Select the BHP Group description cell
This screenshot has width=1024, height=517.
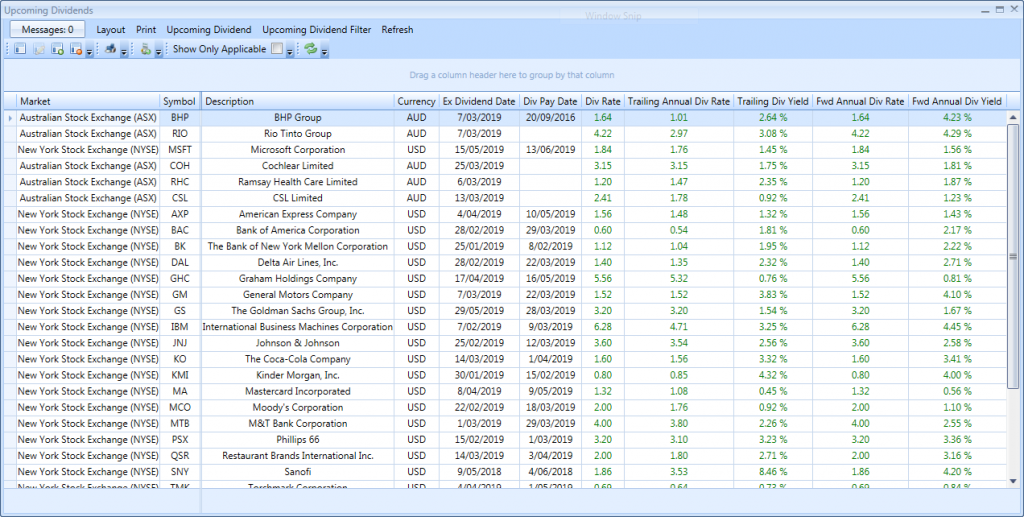click(x=298, y=118)
